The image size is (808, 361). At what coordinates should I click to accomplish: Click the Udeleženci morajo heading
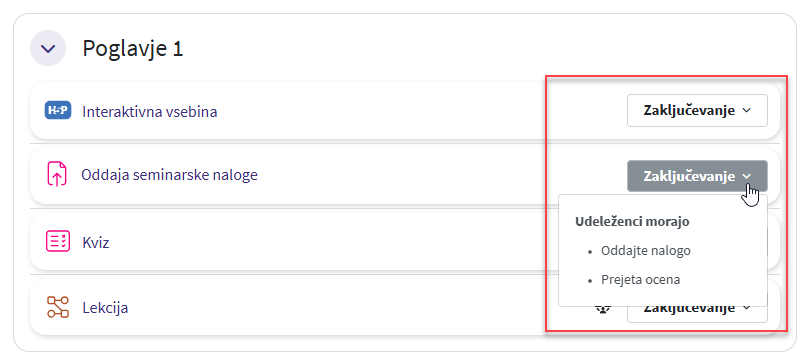click(632, 222)
